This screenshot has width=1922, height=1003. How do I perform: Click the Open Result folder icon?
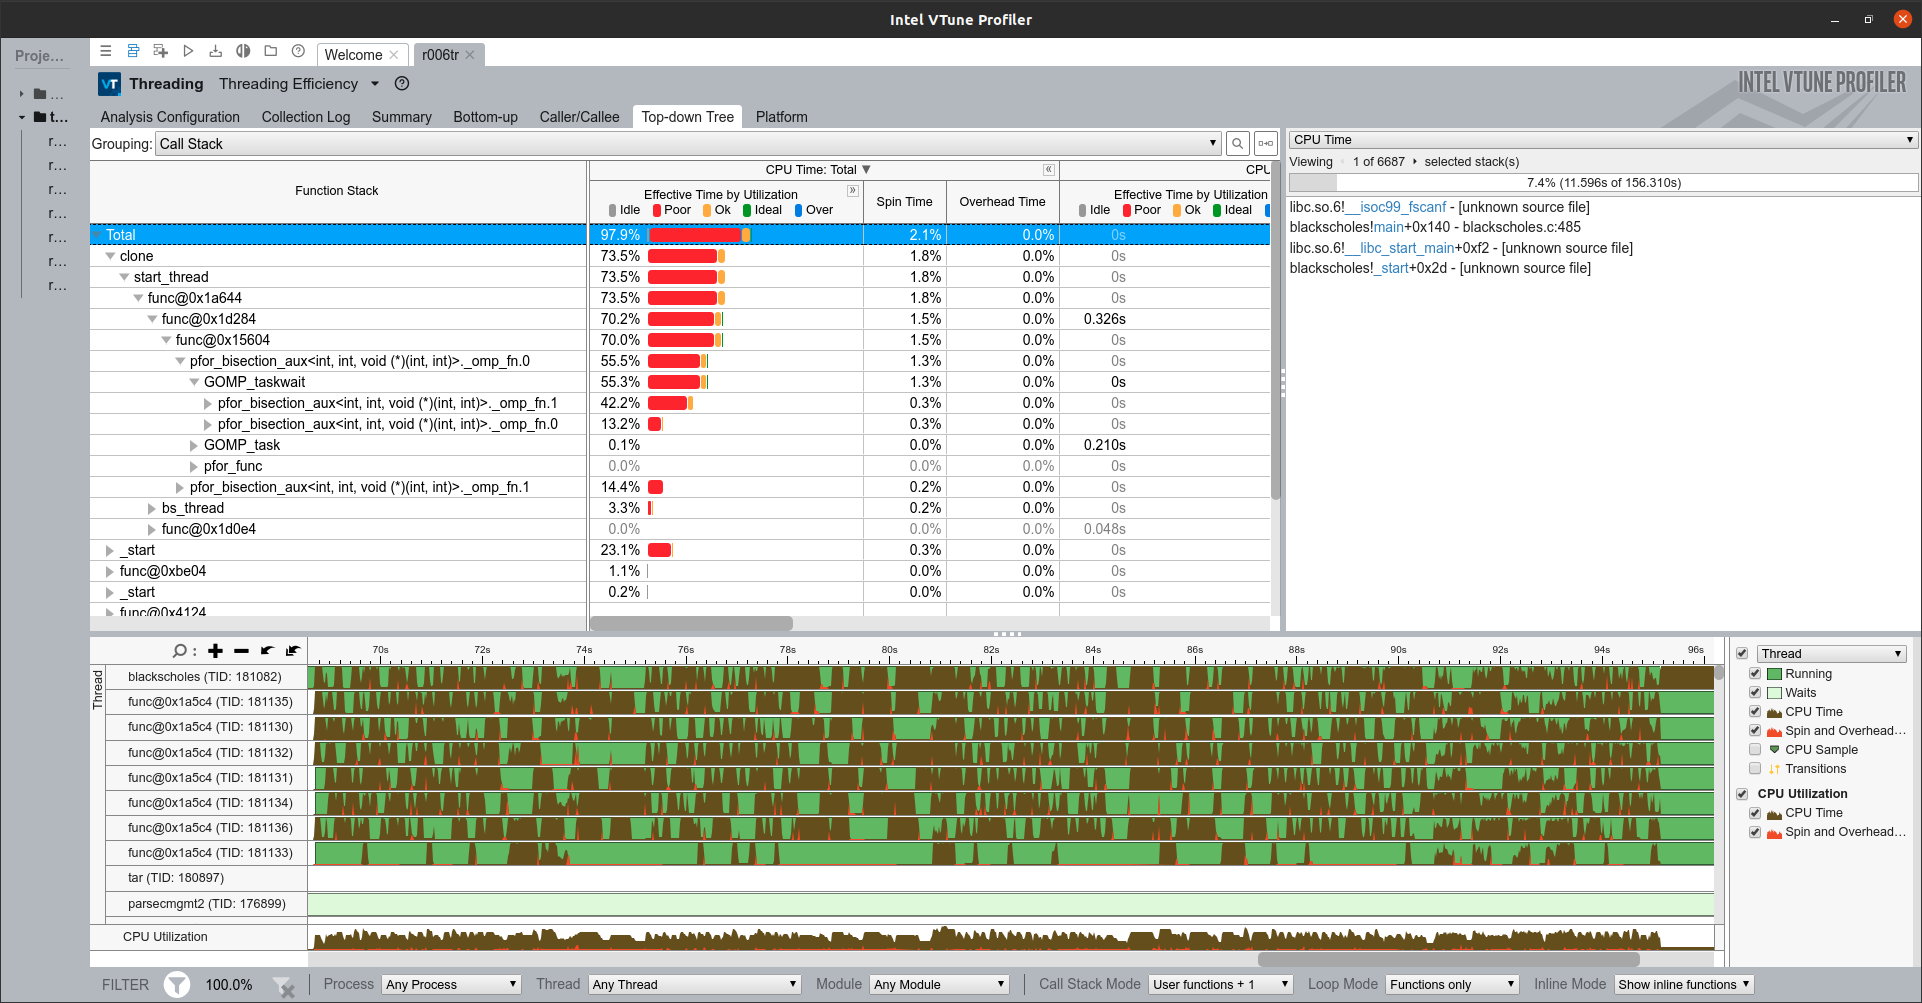tap(270, 51)
